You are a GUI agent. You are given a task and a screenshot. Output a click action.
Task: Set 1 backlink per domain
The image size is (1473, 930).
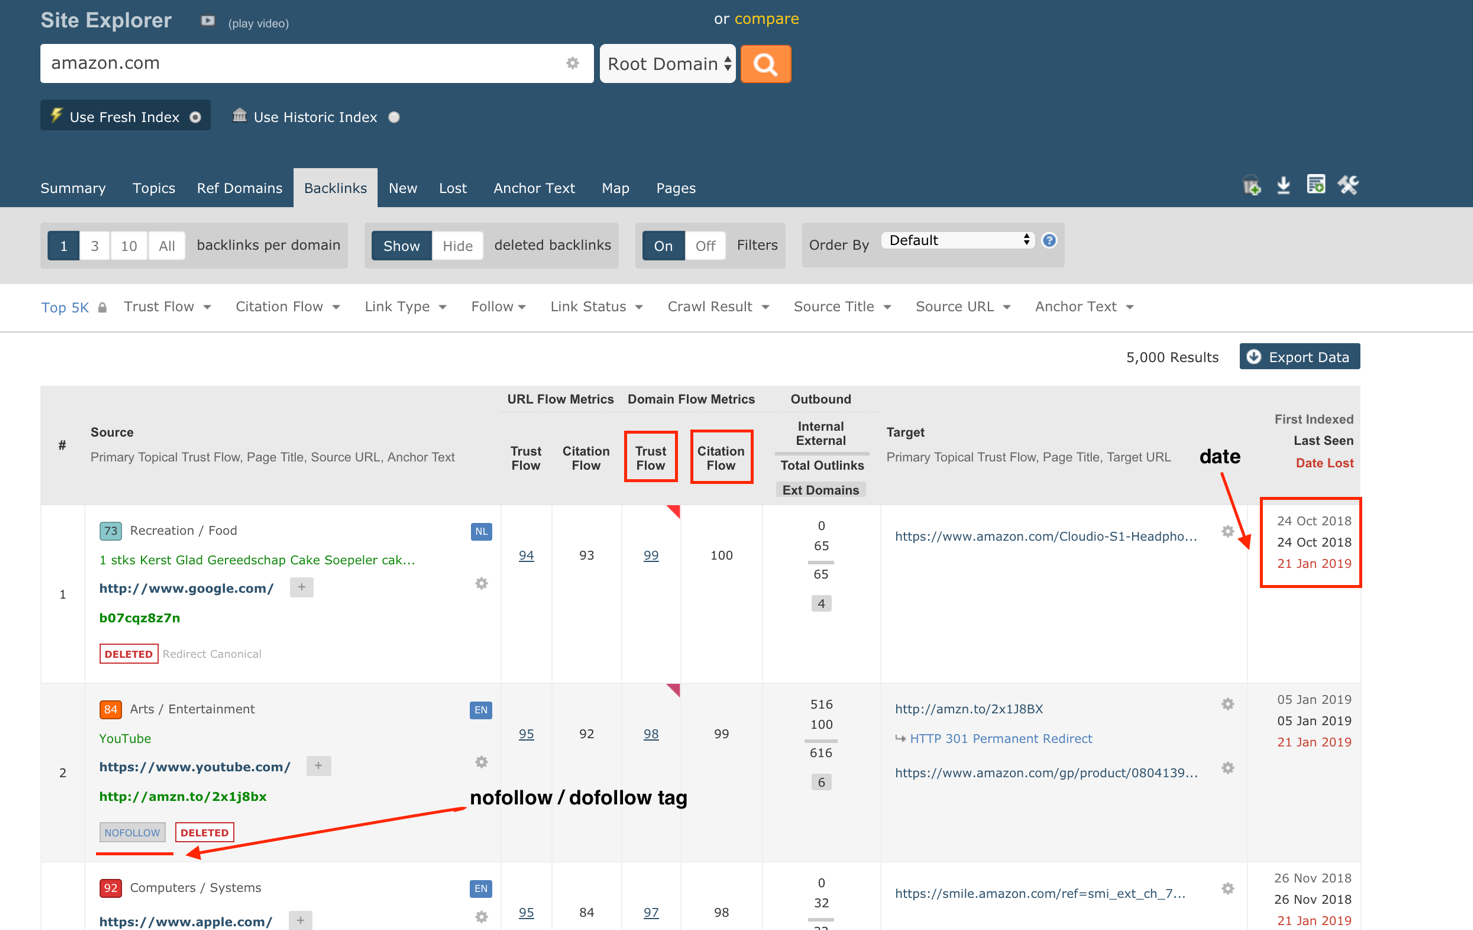pos(63,246)
